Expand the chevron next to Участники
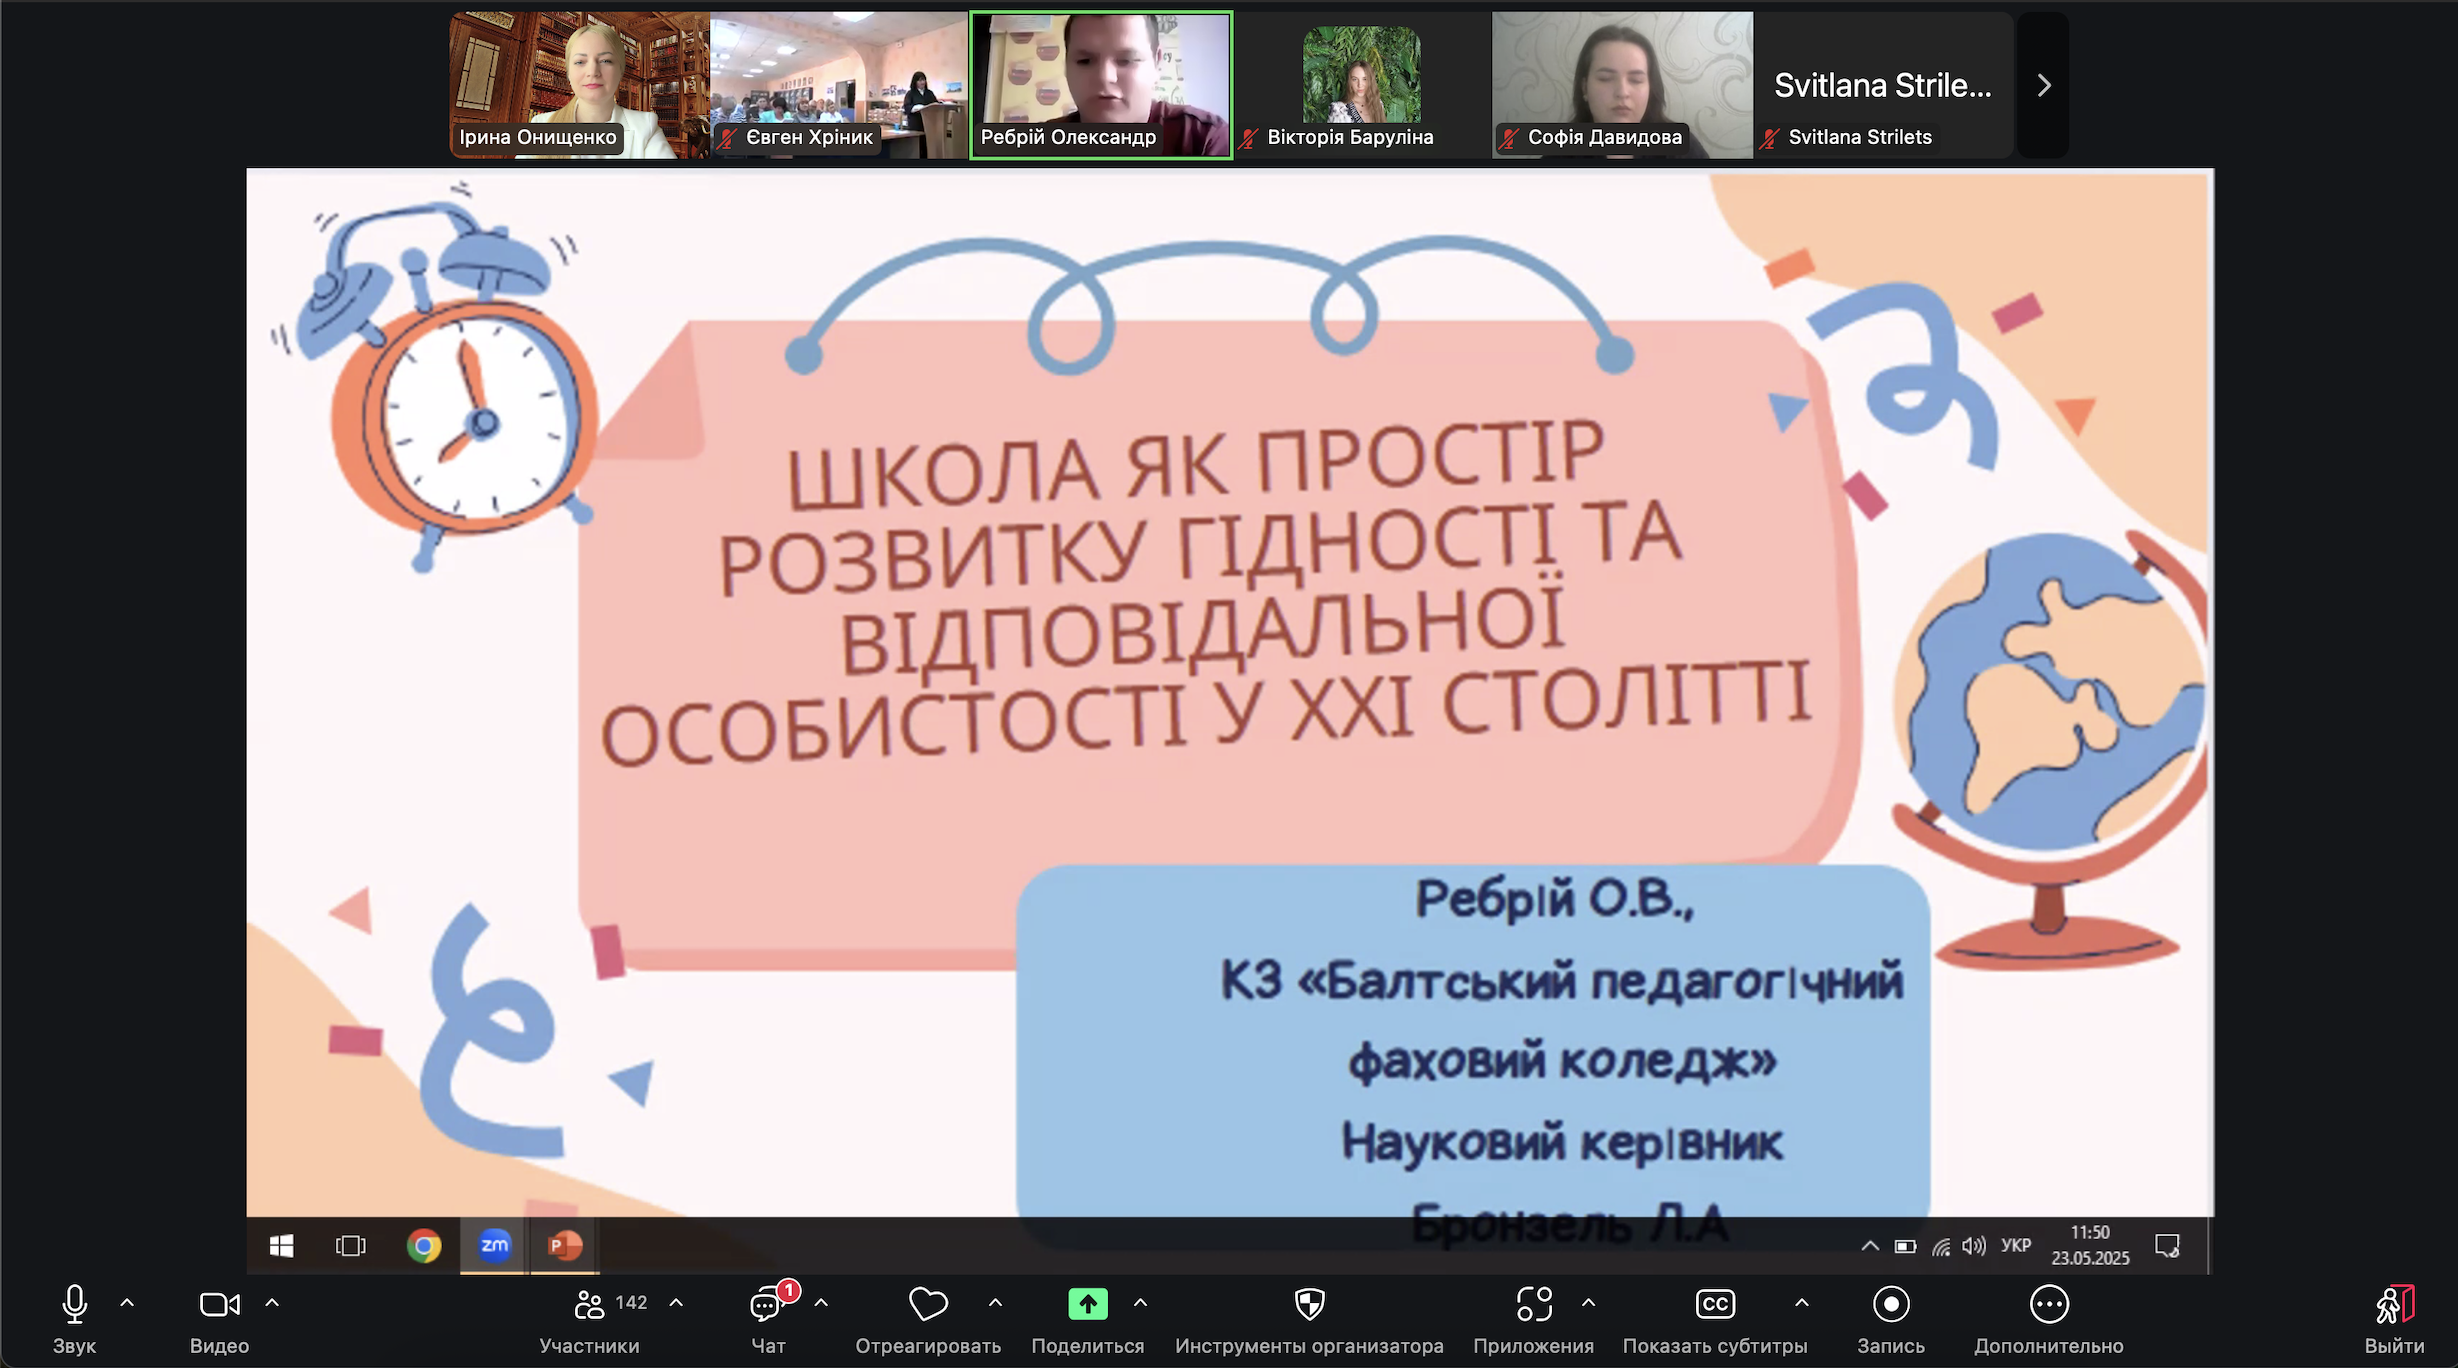This screenshot has width=2458, height=1368. pyautogui.click(x=676, y=1303)
